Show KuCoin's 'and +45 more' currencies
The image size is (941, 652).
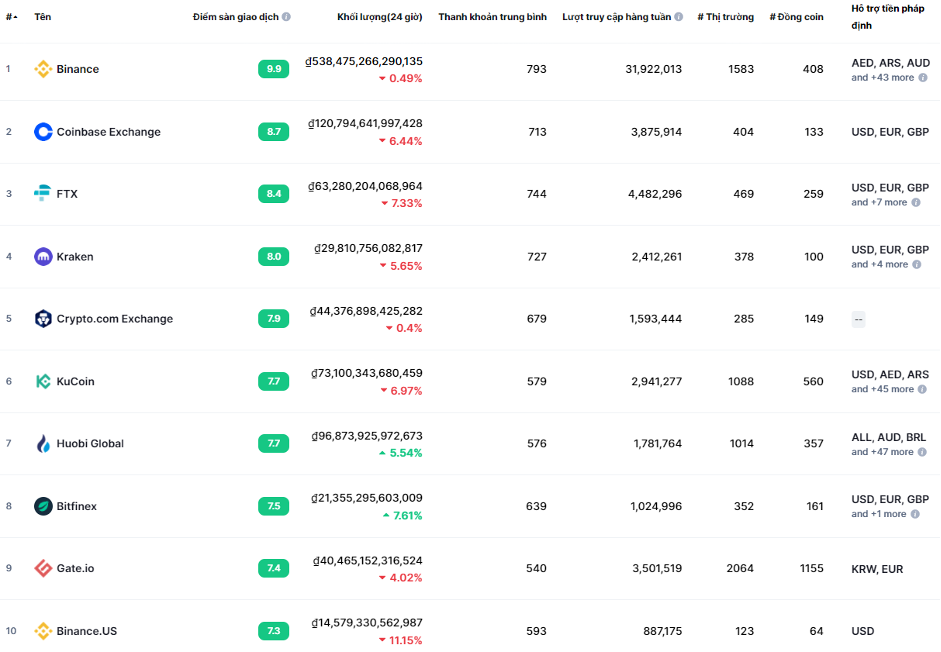coord(883,389)
